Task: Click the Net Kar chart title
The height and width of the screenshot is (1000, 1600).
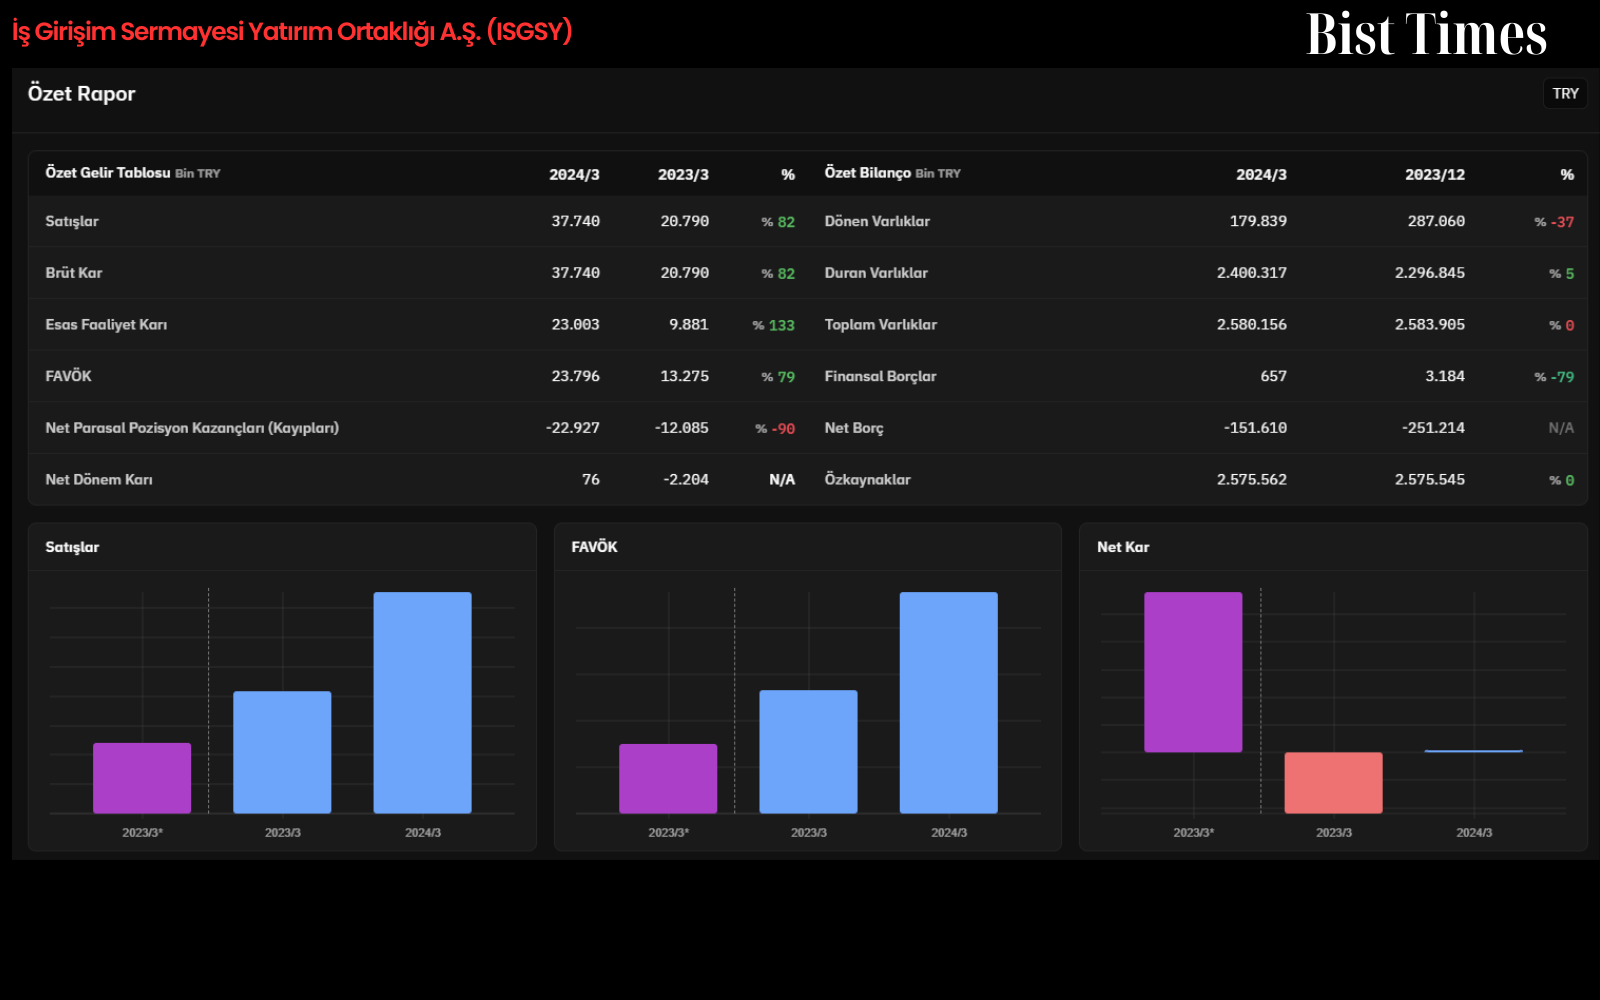Action: click(x=1123, y=547)
